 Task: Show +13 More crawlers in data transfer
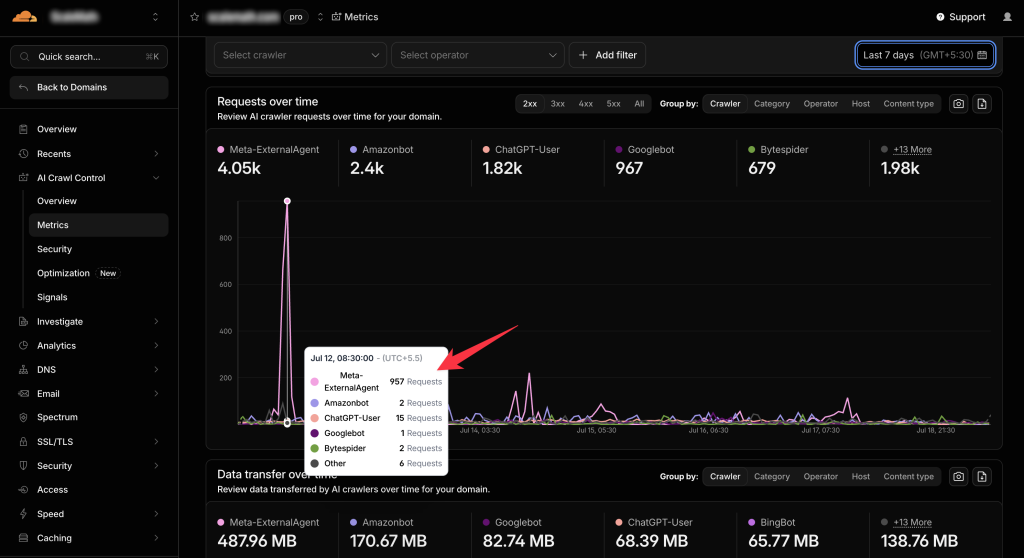click(x=912, y=522)
